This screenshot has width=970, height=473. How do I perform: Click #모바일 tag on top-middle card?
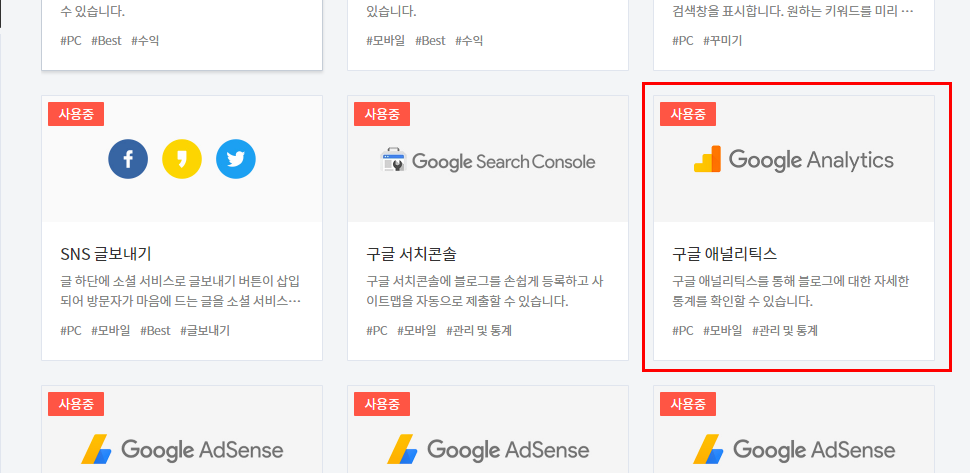tap(385, 41)
